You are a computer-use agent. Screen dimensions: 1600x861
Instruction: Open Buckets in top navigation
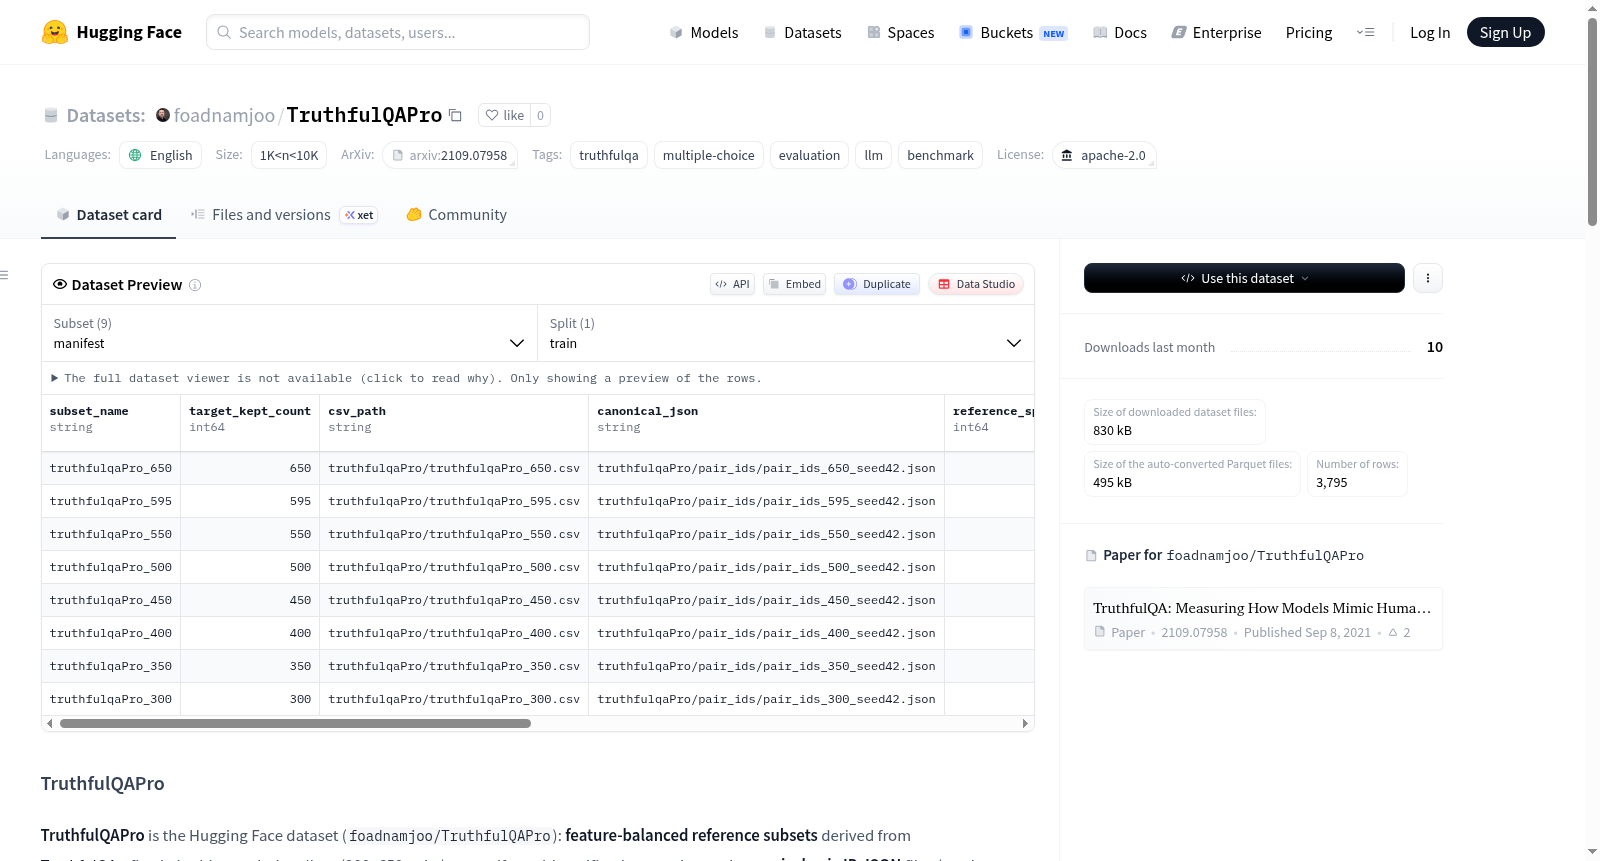click(1013, 32)
